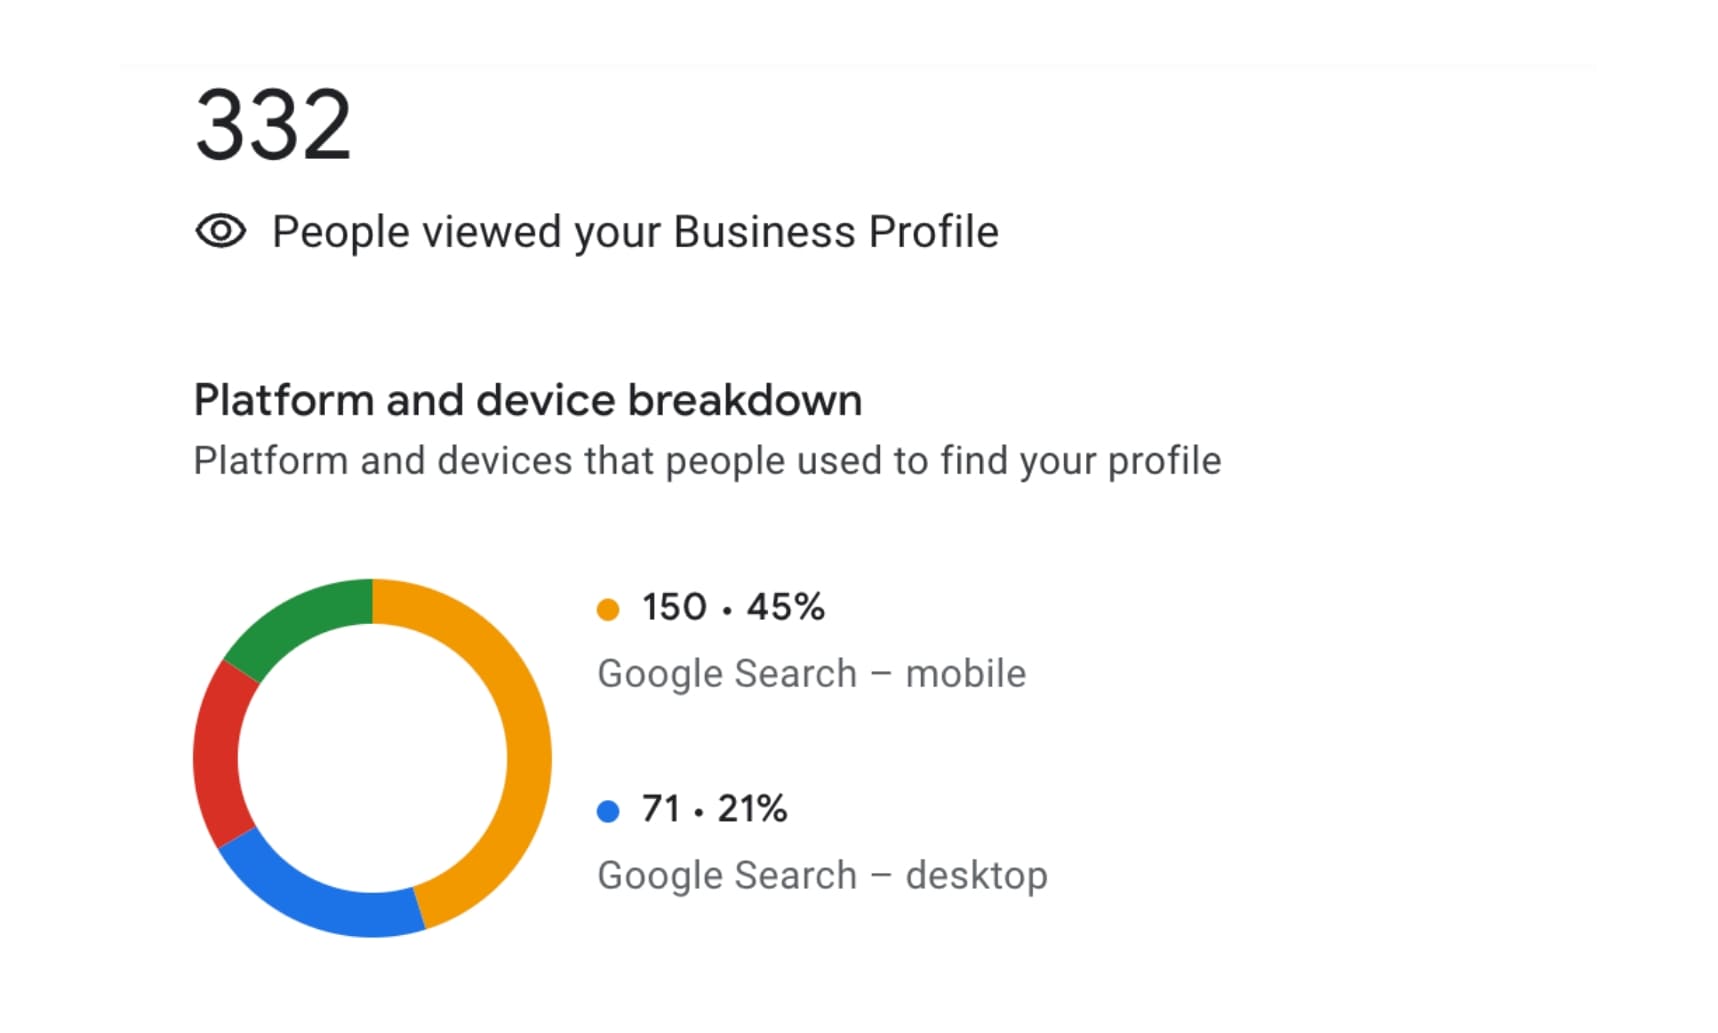The width and height of the screenshot is (1718, 1033).
Task: Select the green segment of the donut chart
Action: click(300, 620)
